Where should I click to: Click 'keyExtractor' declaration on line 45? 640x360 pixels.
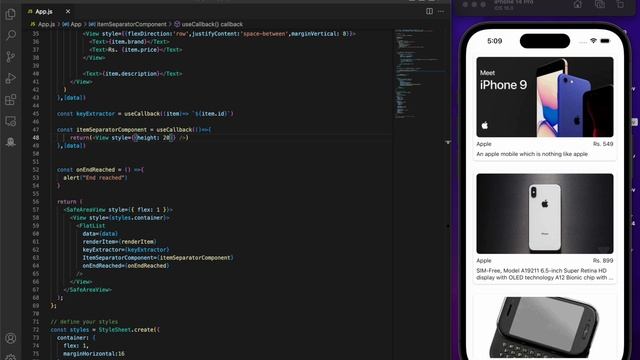96,113
